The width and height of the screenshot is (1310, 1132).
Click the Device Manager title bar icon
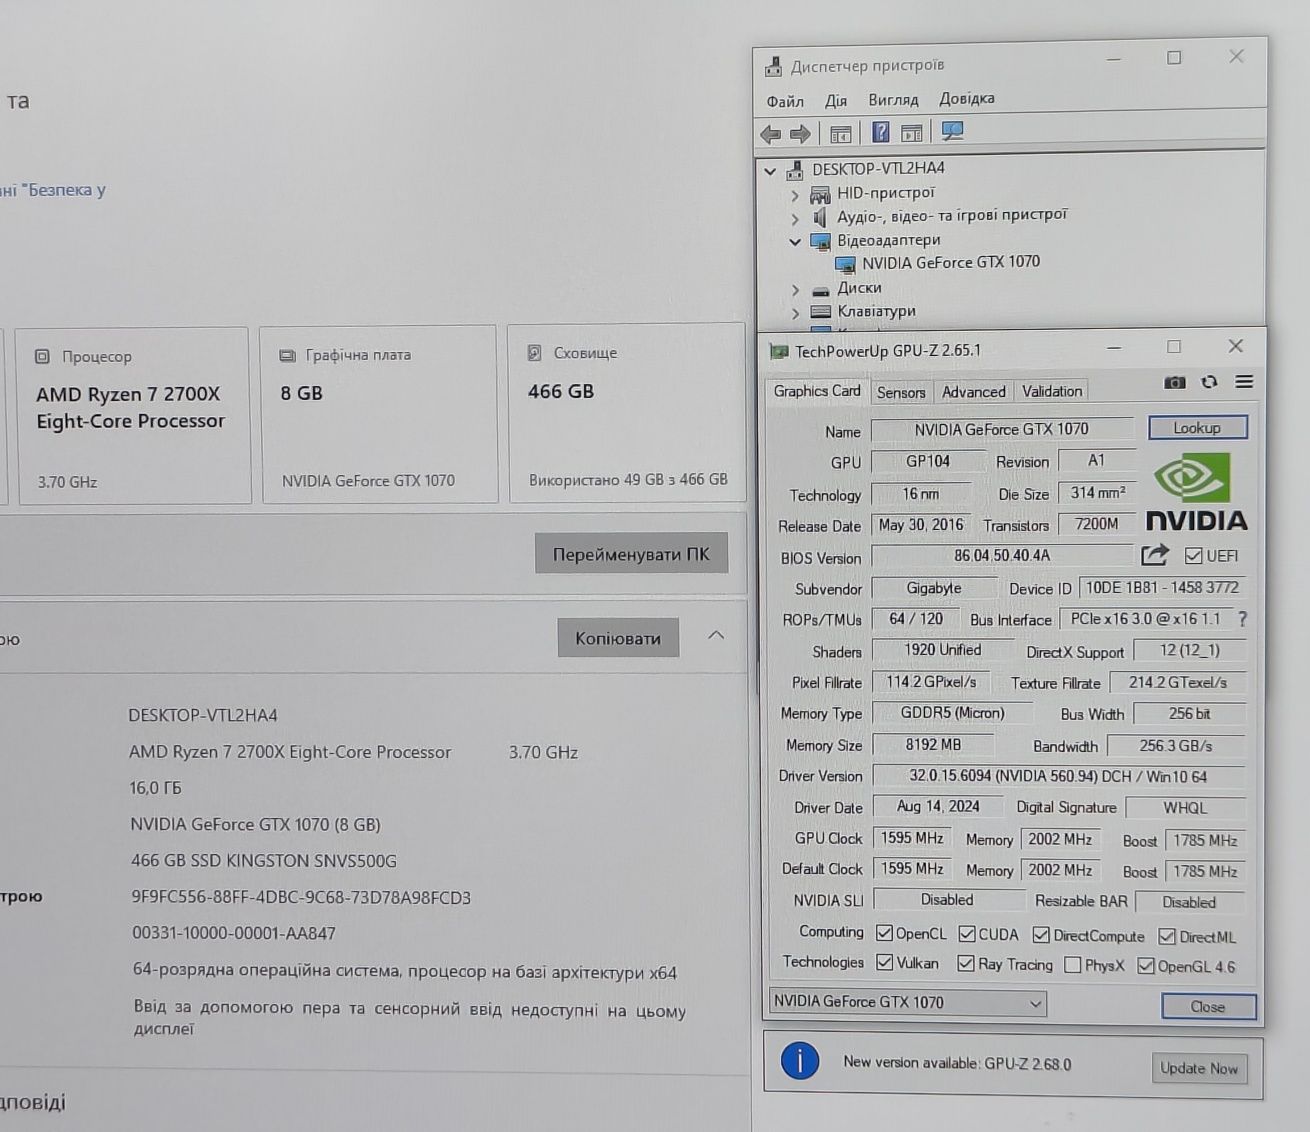[773, 67]
